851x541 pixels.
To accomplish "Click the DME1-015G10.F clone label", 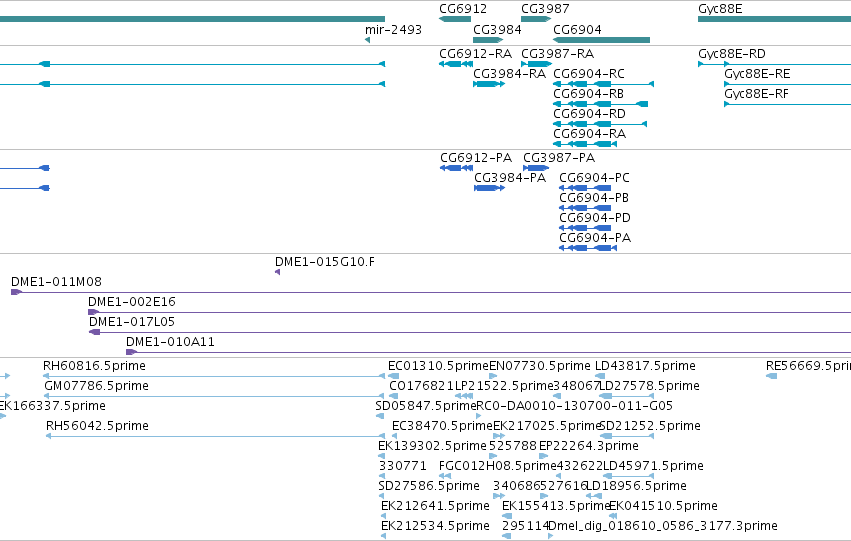I will [325, 262].
